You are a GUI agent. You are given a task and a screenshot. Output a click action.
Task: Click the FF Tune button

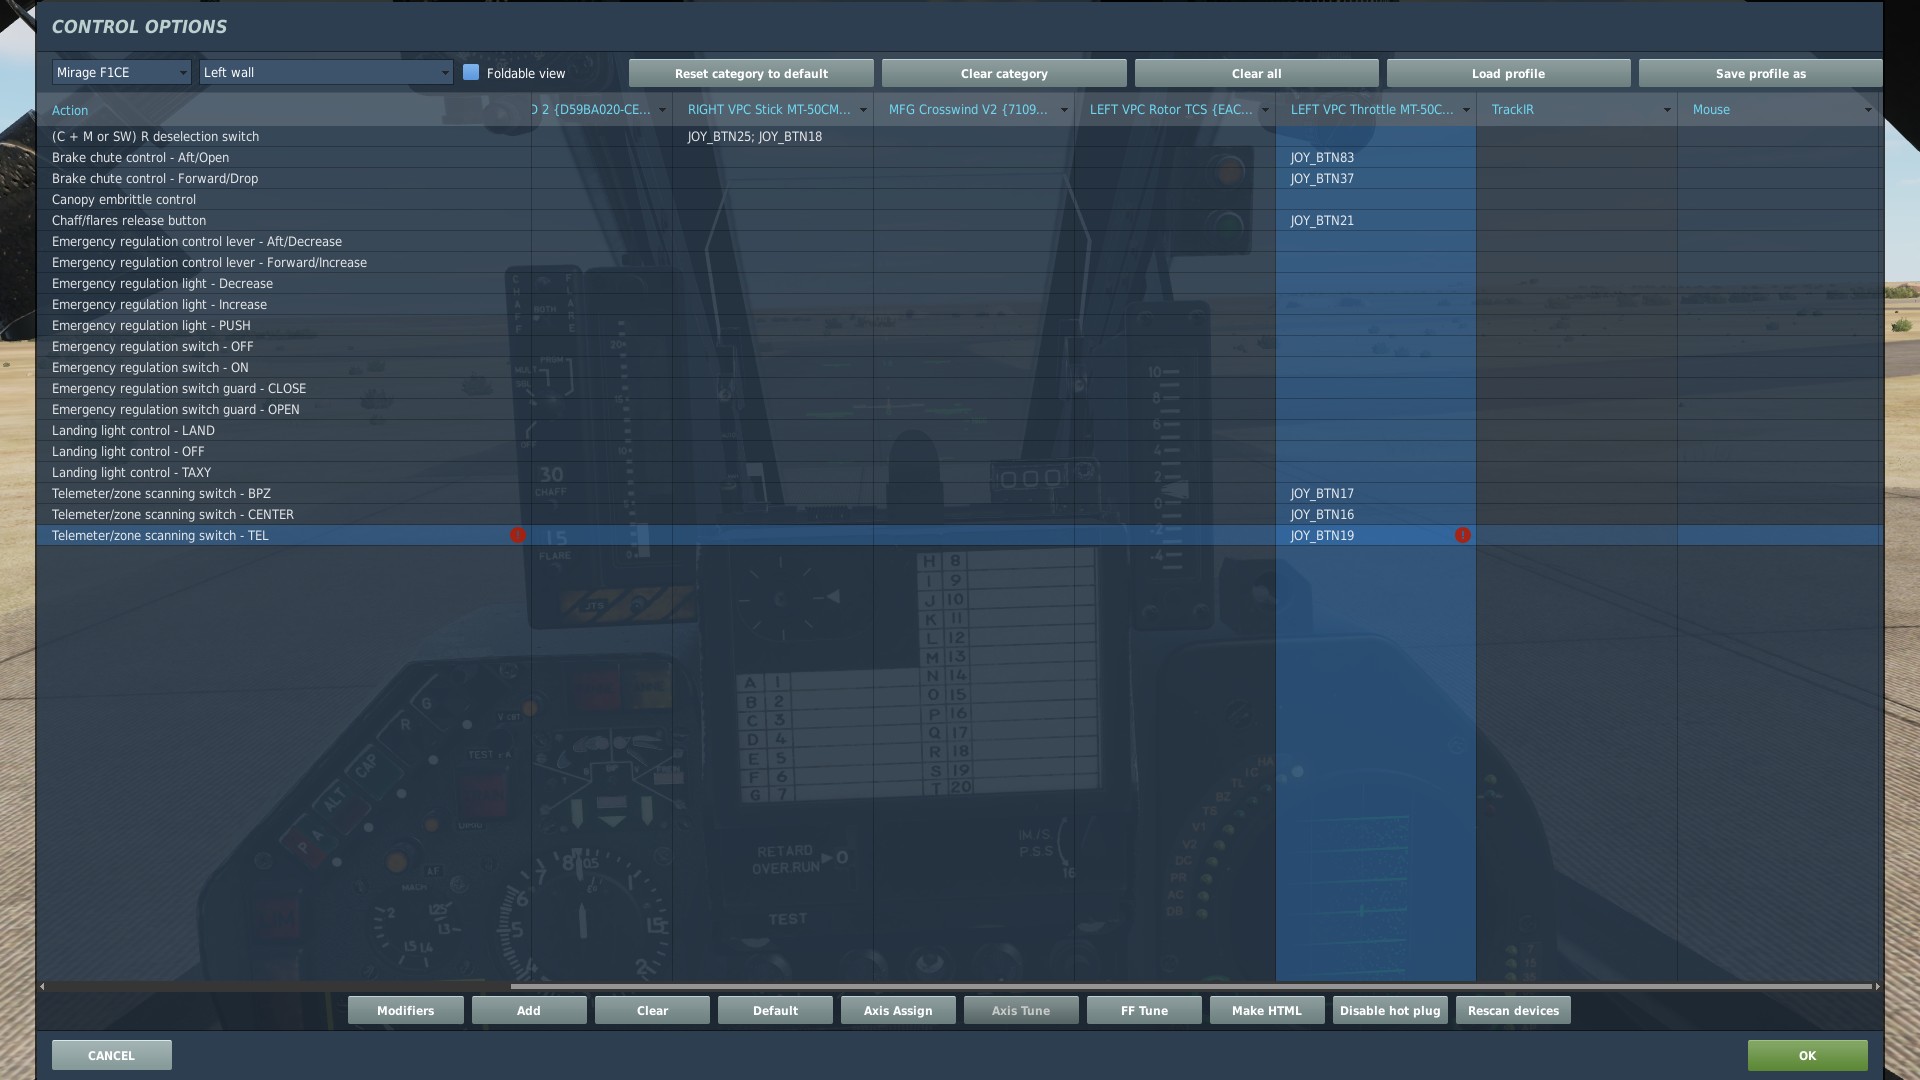coord(1144,1010)
